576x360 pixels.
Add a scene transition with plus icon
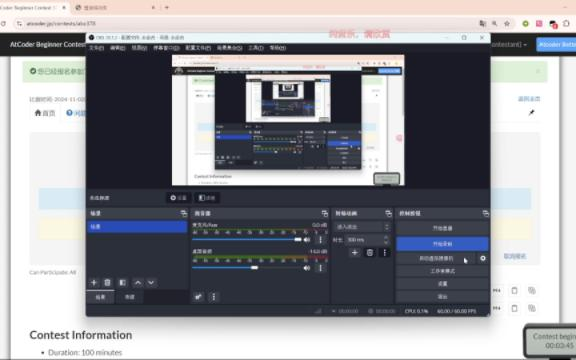click(354, 252)
